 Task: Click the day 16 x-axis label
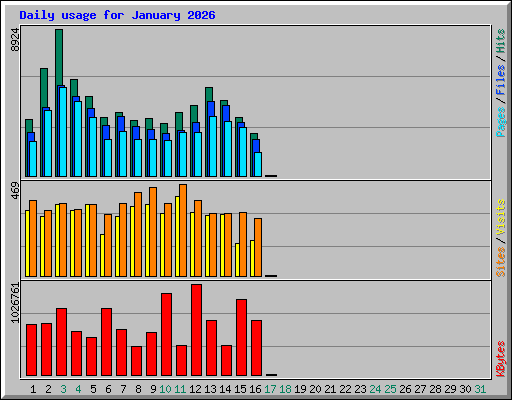tap(255, 389)
